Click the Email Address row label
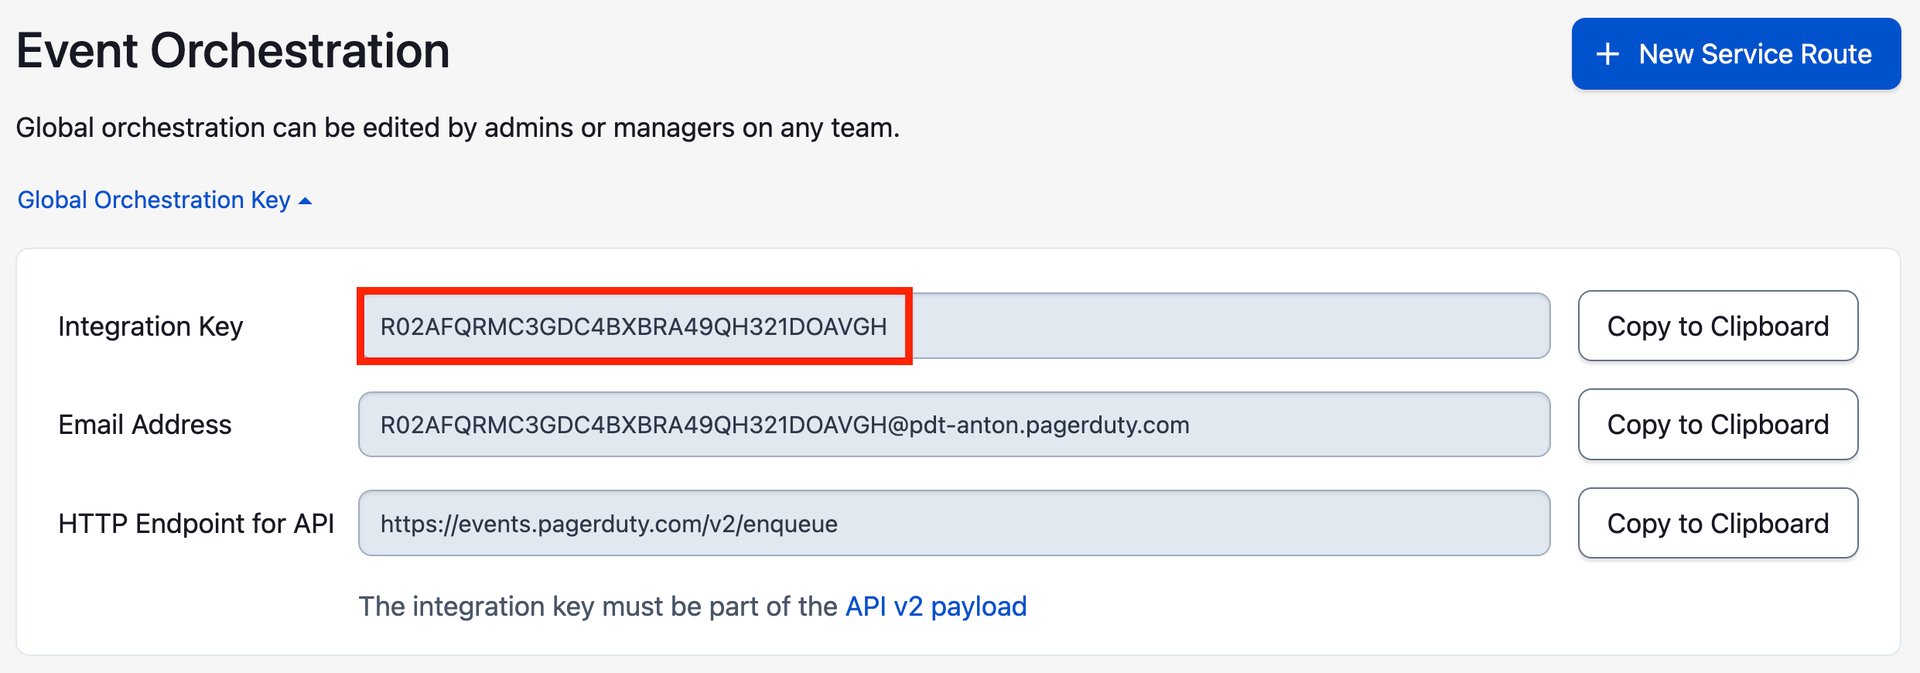The width and height of the screenshot is (1920, 673). click(x=144, y=424)
